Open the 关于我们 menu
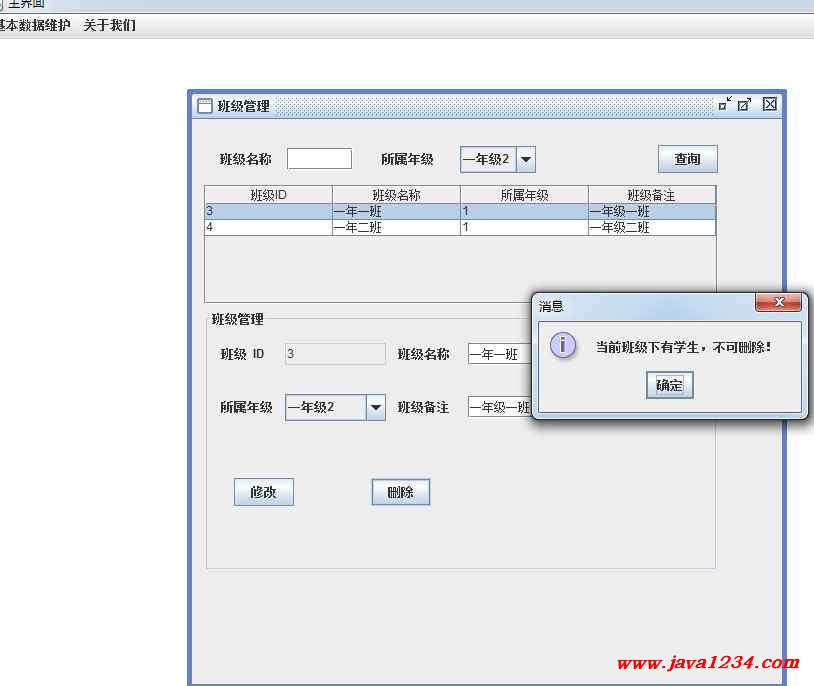The width and height of the screenshot is (814, 686). [109, 26]
